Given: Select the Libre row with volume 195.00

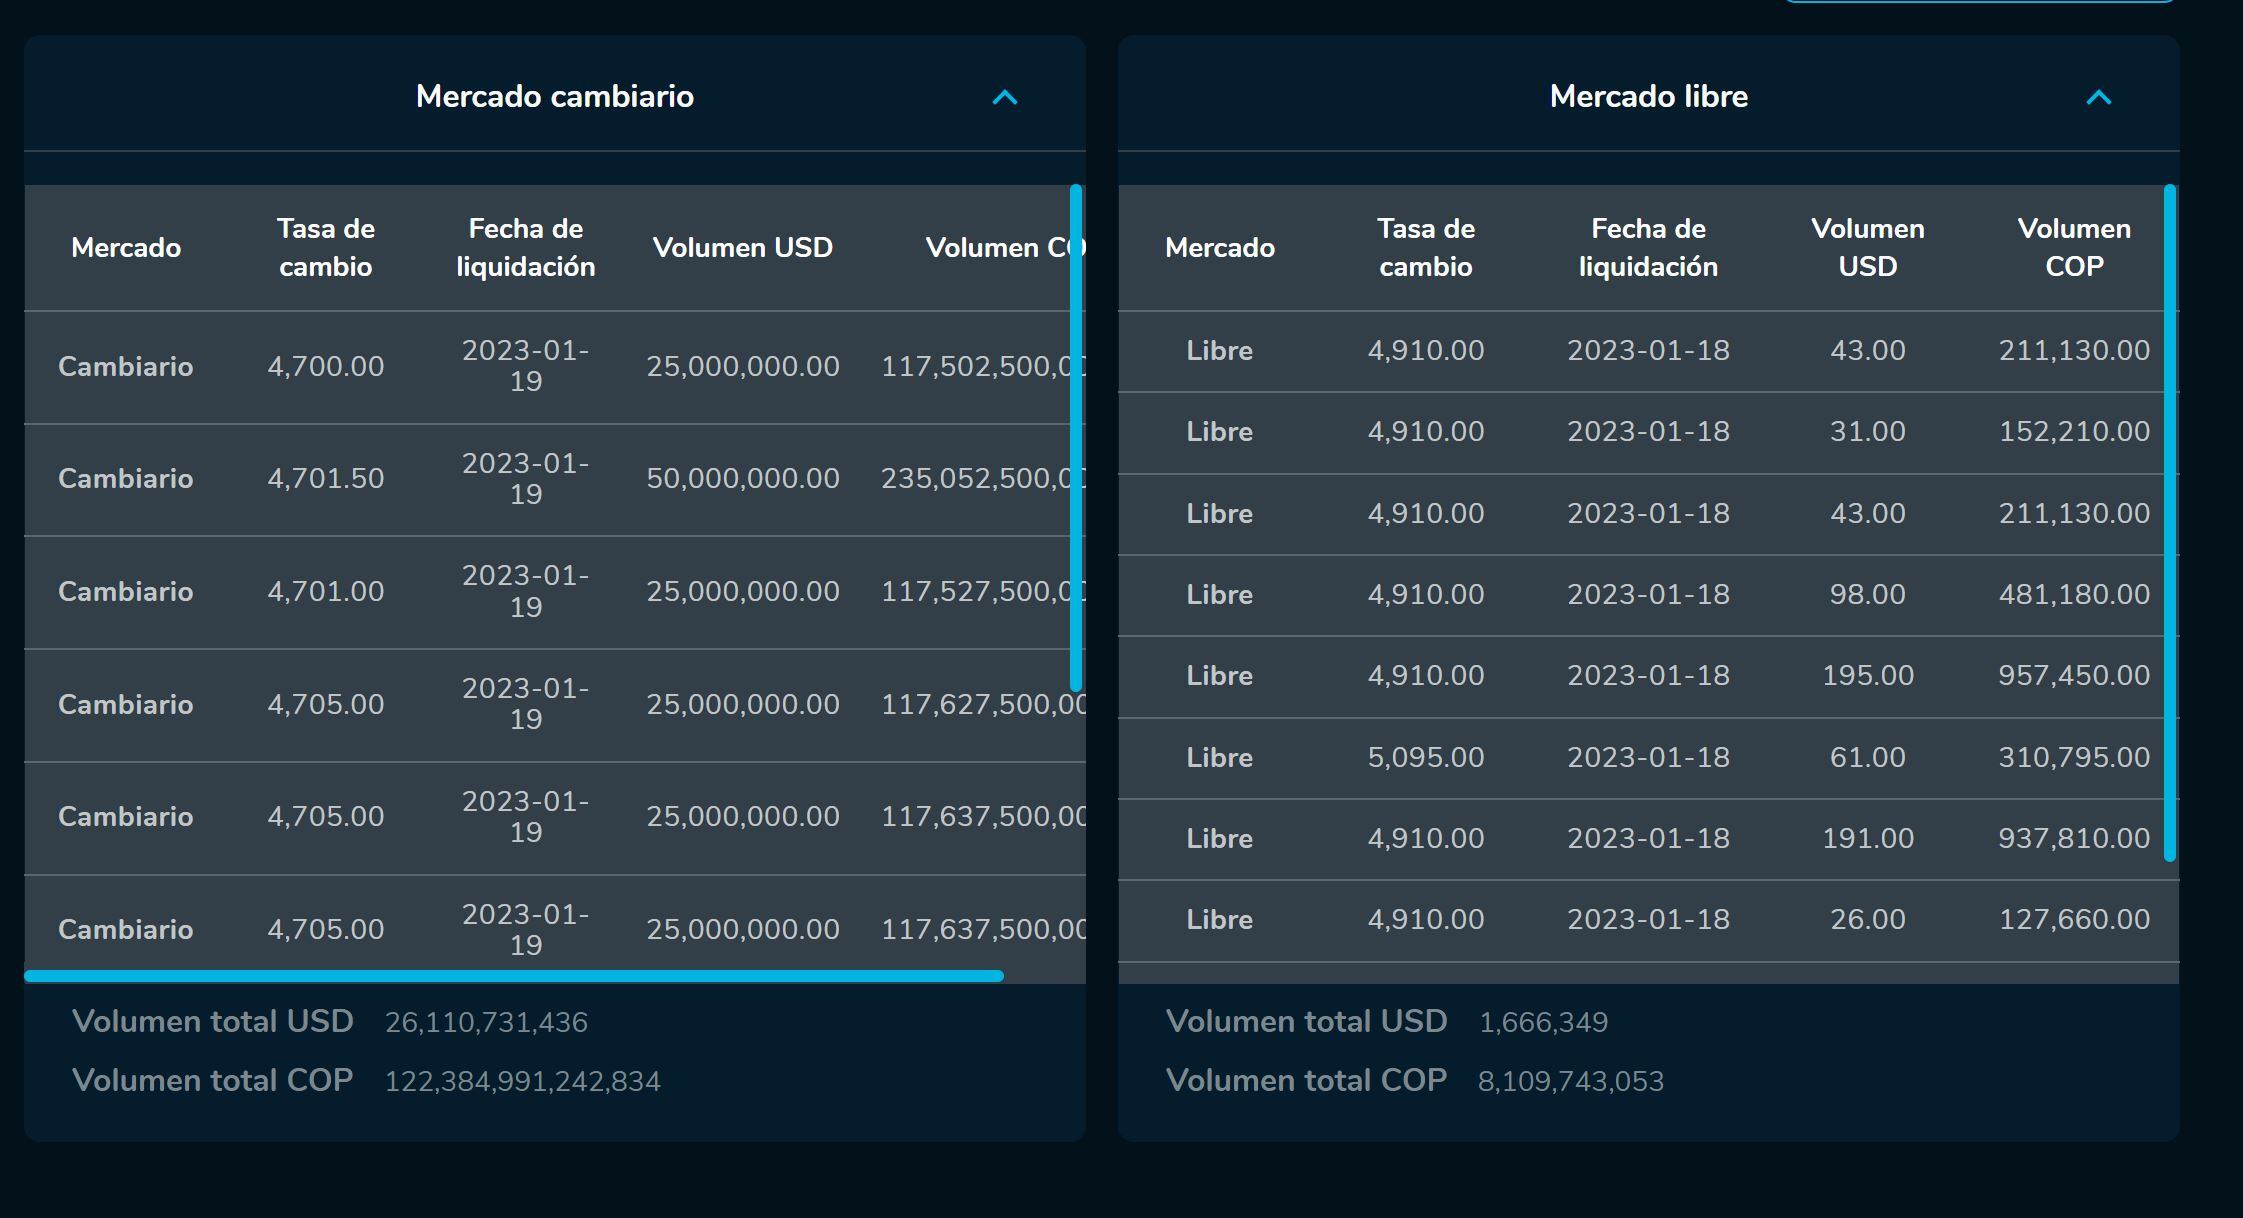Looking at the screenshot, I should coord(1867,675).
